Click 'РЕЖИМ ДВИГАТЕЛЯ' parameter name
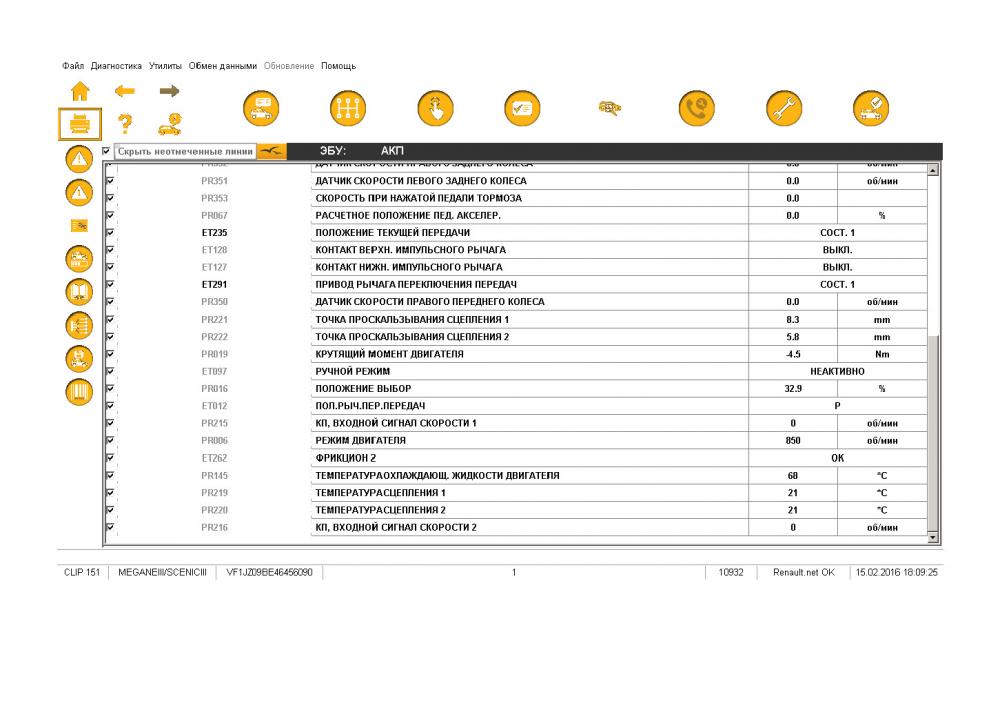The width and height of the screenshot is (1000, 708). point(360,440)
